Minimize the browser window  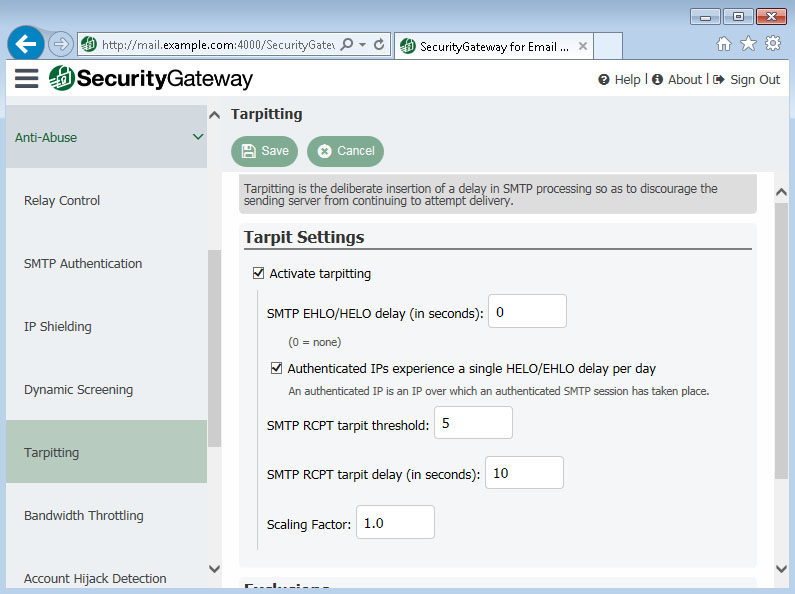point(705,17)
